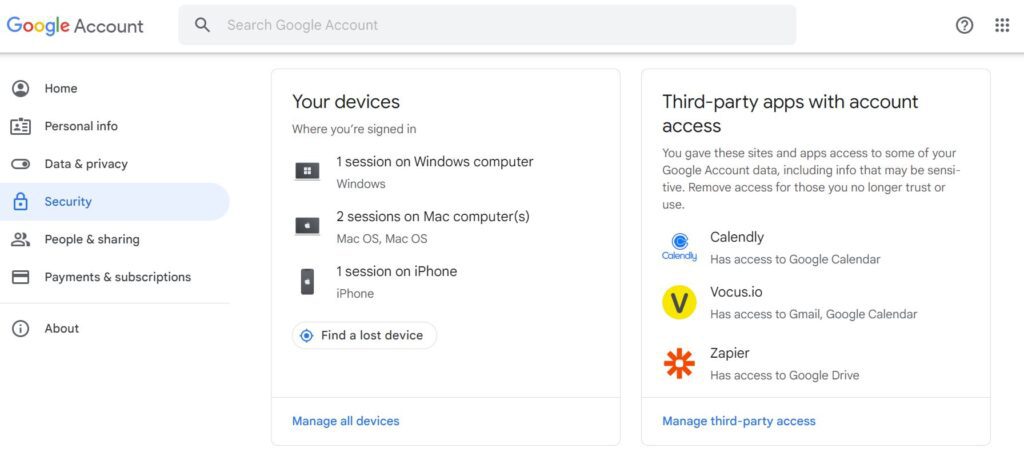Click the Mac computer device icon
1024x460 pixels.
(307, 226)
